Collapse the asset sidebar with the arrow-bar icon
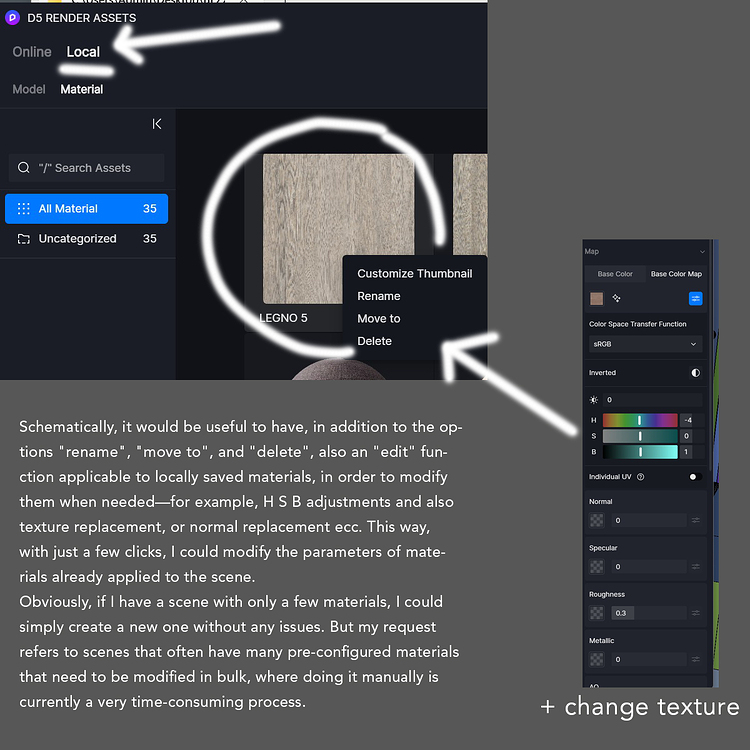This screenshot has width=750, height=750. (157, 124)
